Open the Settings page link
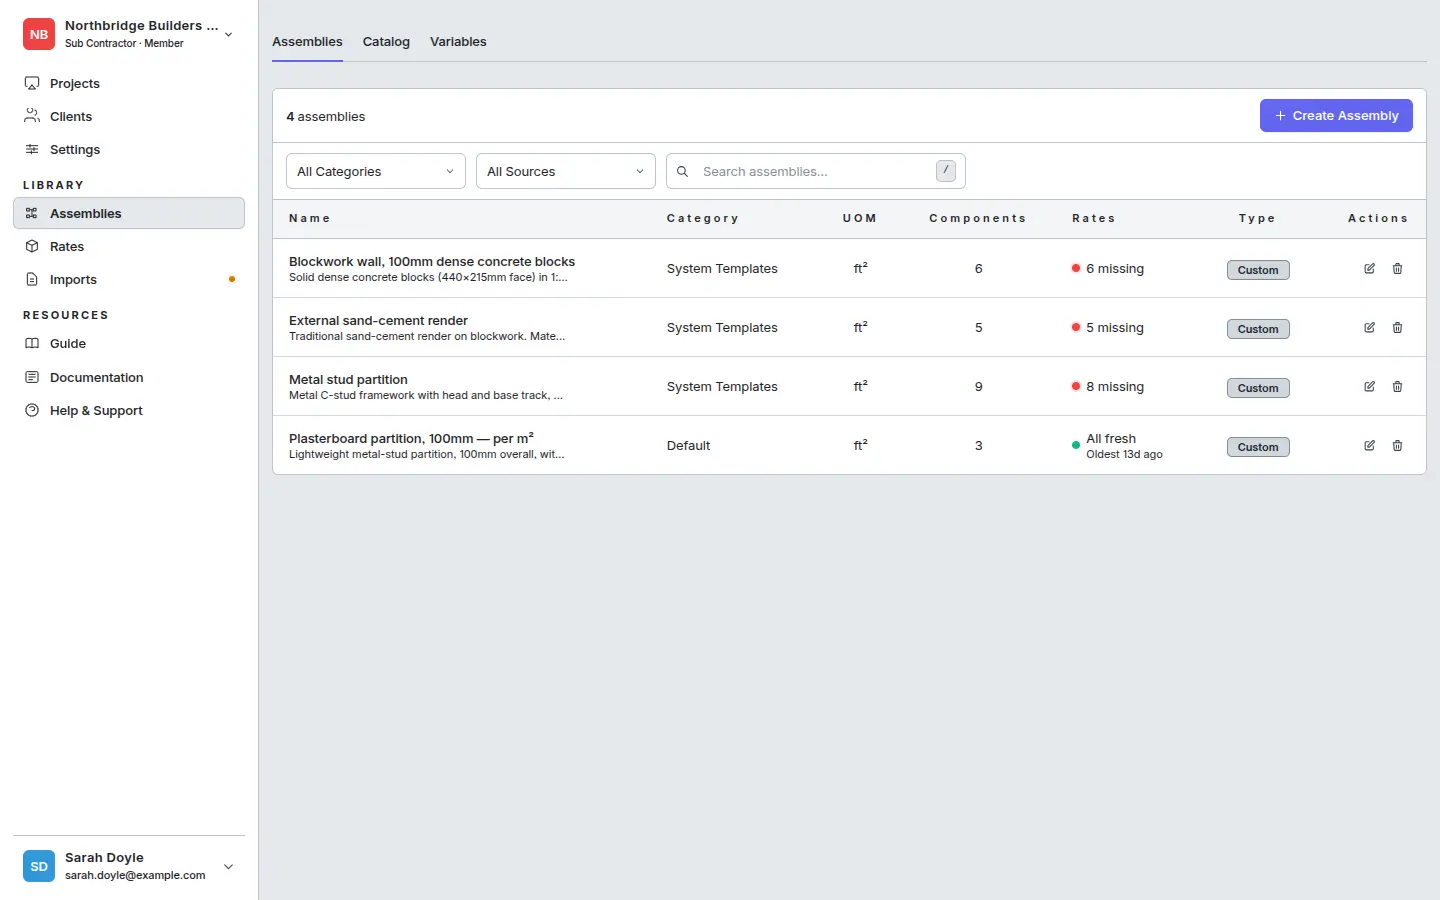 click(x=129, y=149)
